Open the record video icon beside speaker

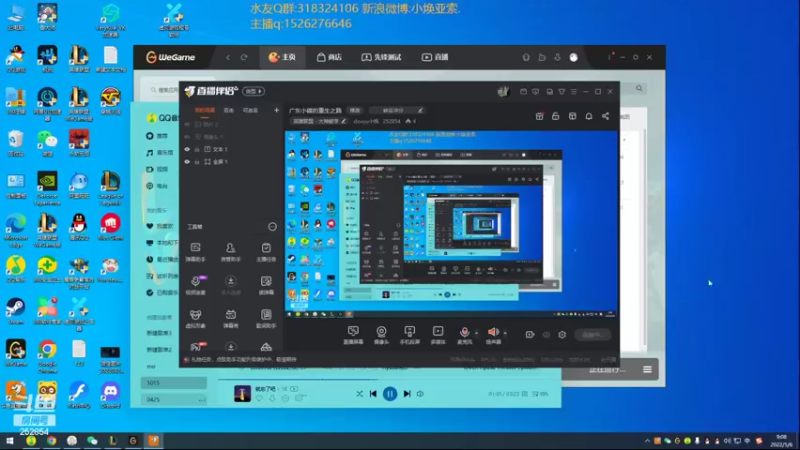[530, 335]
